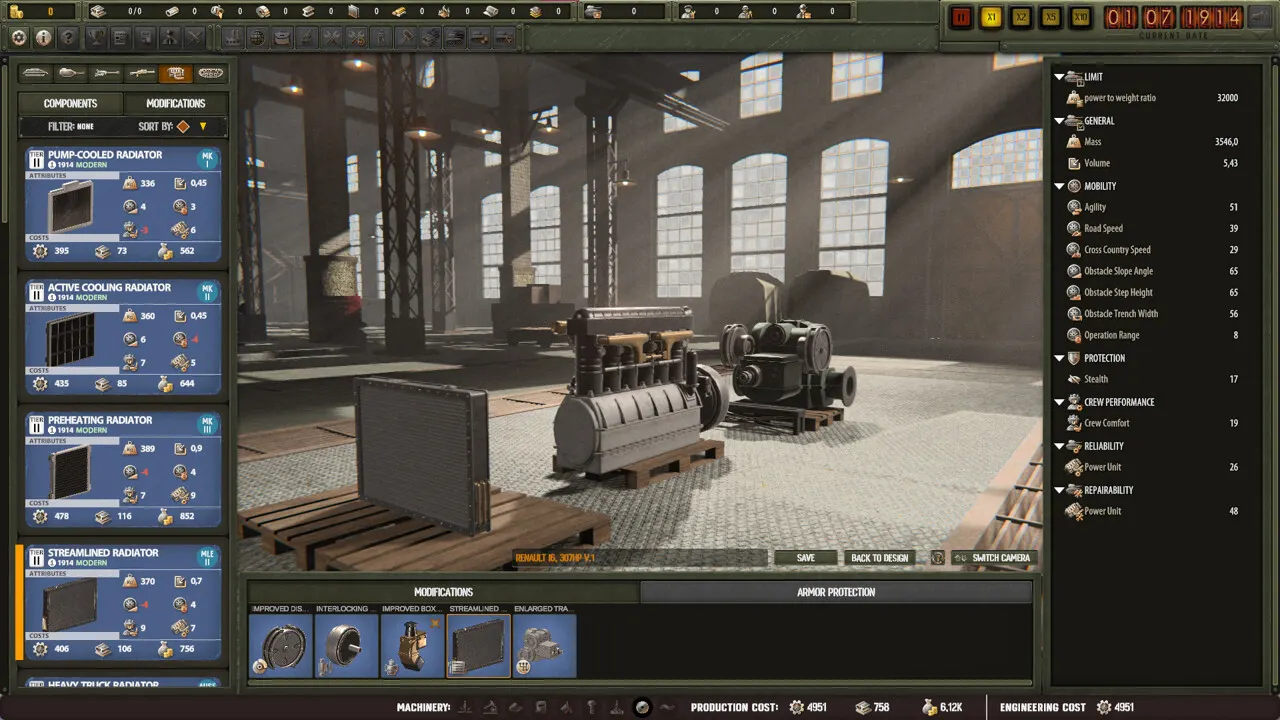This screenshot has width=1280, height=720.
Task: Select the cannon category icon
Action: (x=105, y=73)
